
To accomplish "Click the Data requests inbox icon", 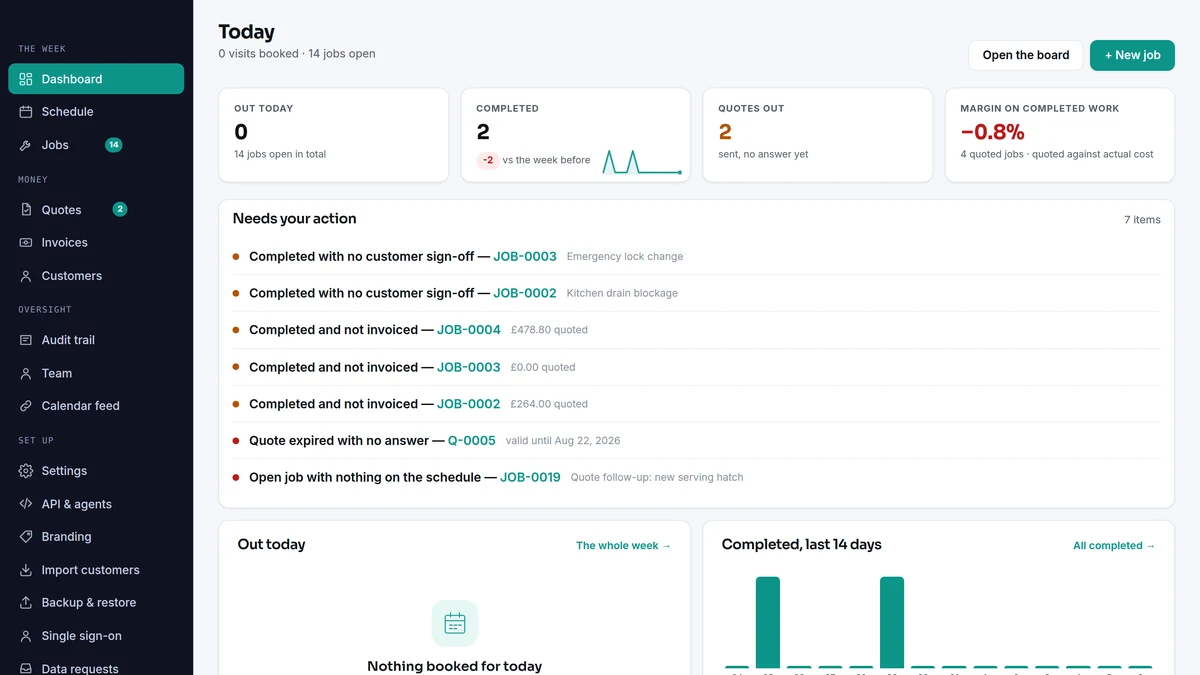I will [26, 668].
